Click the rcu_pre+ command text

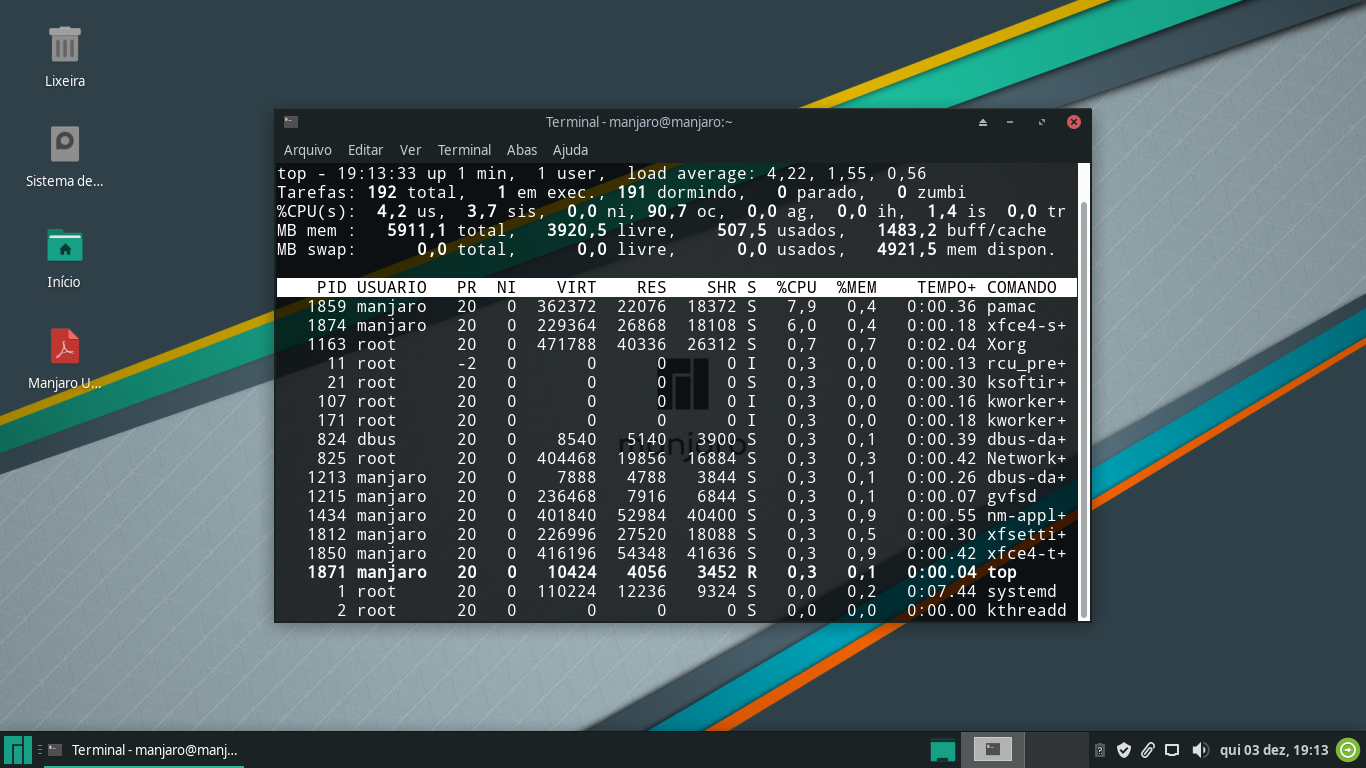1027,364
